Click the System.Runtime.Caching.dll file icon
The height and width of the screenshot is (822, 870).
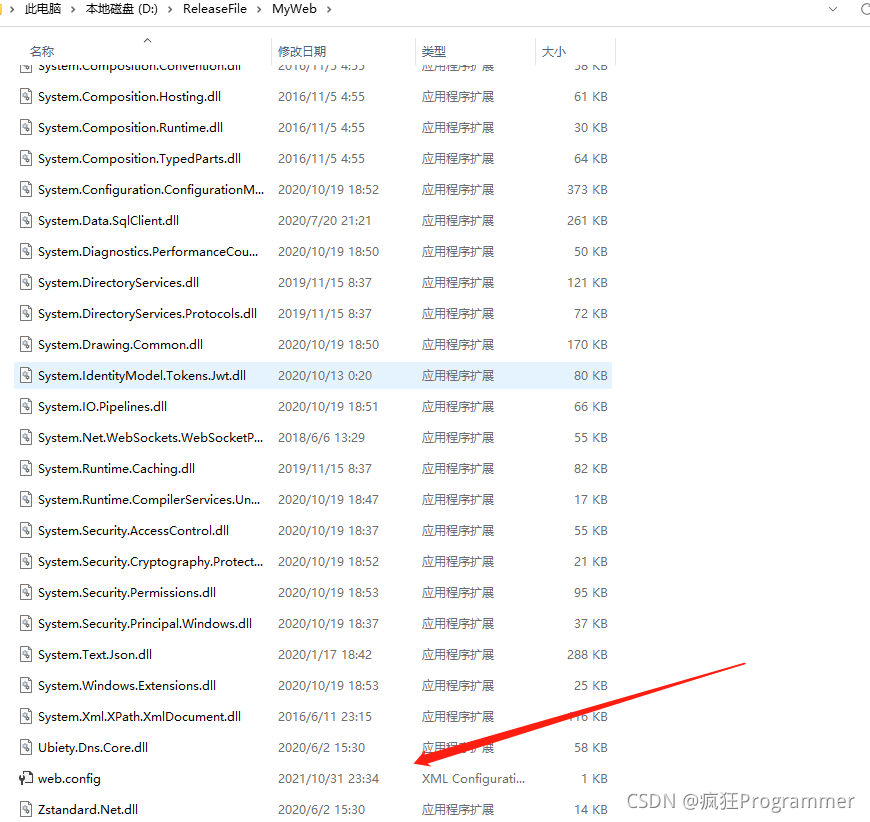point(27,468)
